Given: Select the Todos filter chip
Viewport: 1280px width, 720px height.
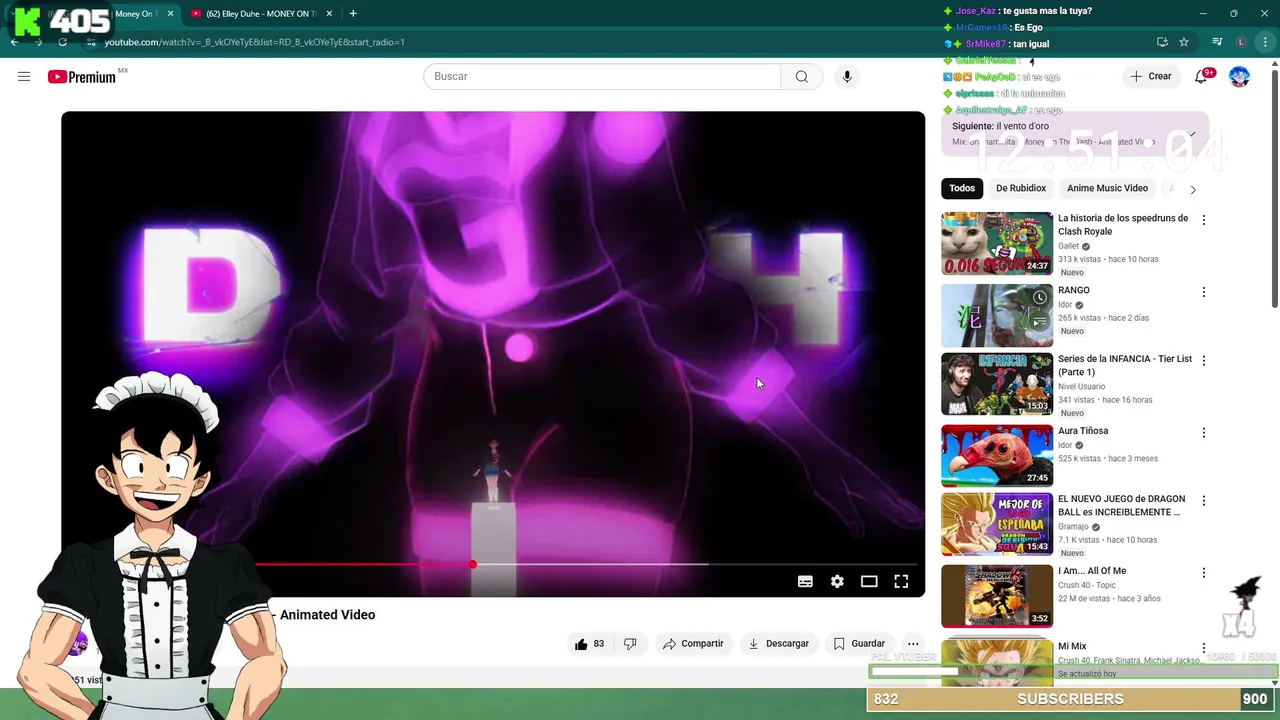Looking at the screenshot, I should point(962,188).
